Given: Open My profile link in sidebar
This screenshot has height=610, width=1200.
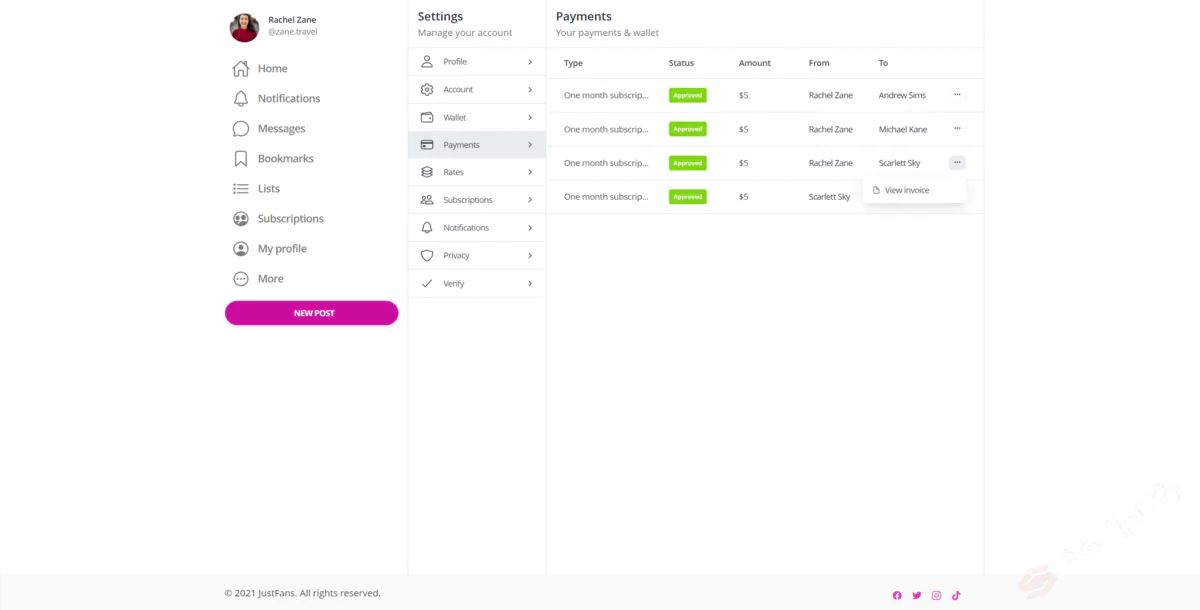Looking at the screenshot, I should click(x=281, y=249).
